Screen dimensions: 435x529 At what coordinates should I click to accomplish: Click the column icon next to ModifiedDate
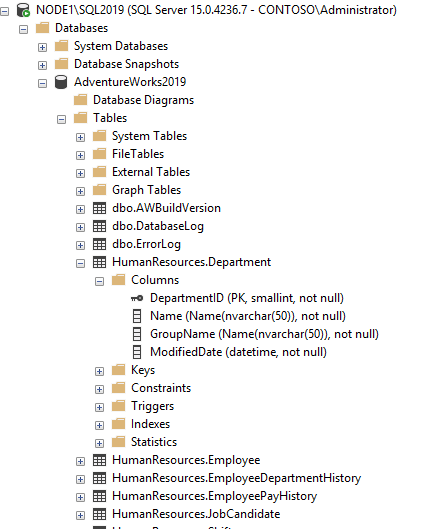click(137, 352)
